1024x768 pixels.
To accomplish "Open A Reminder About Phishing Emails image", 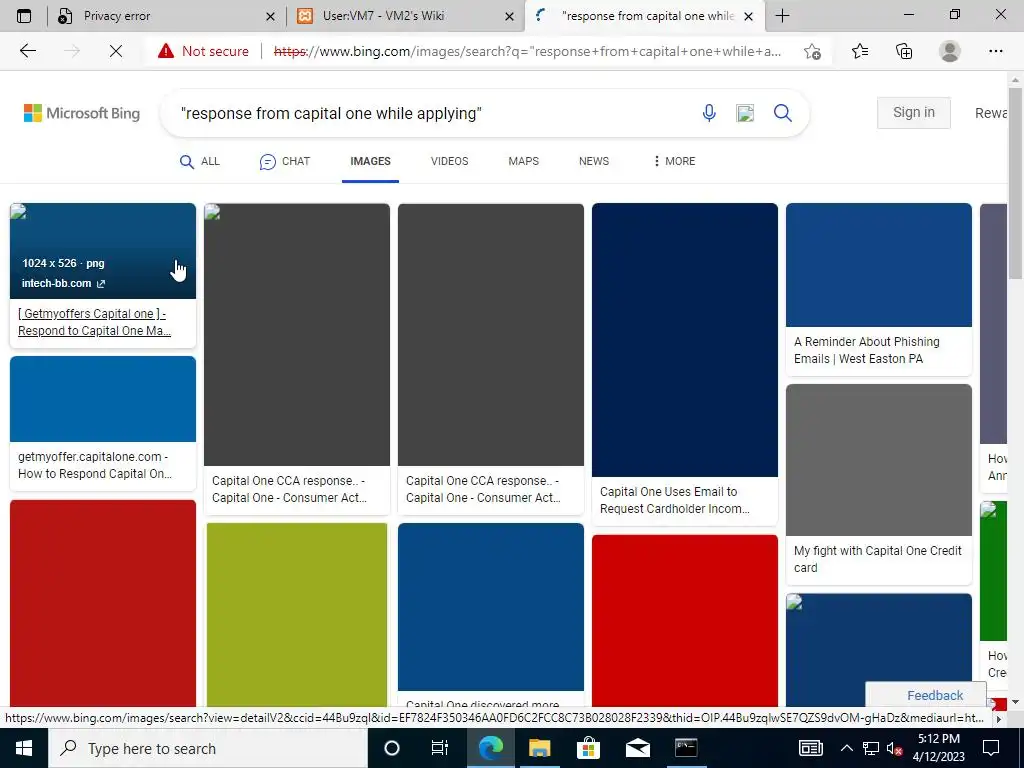I will 878,264.
